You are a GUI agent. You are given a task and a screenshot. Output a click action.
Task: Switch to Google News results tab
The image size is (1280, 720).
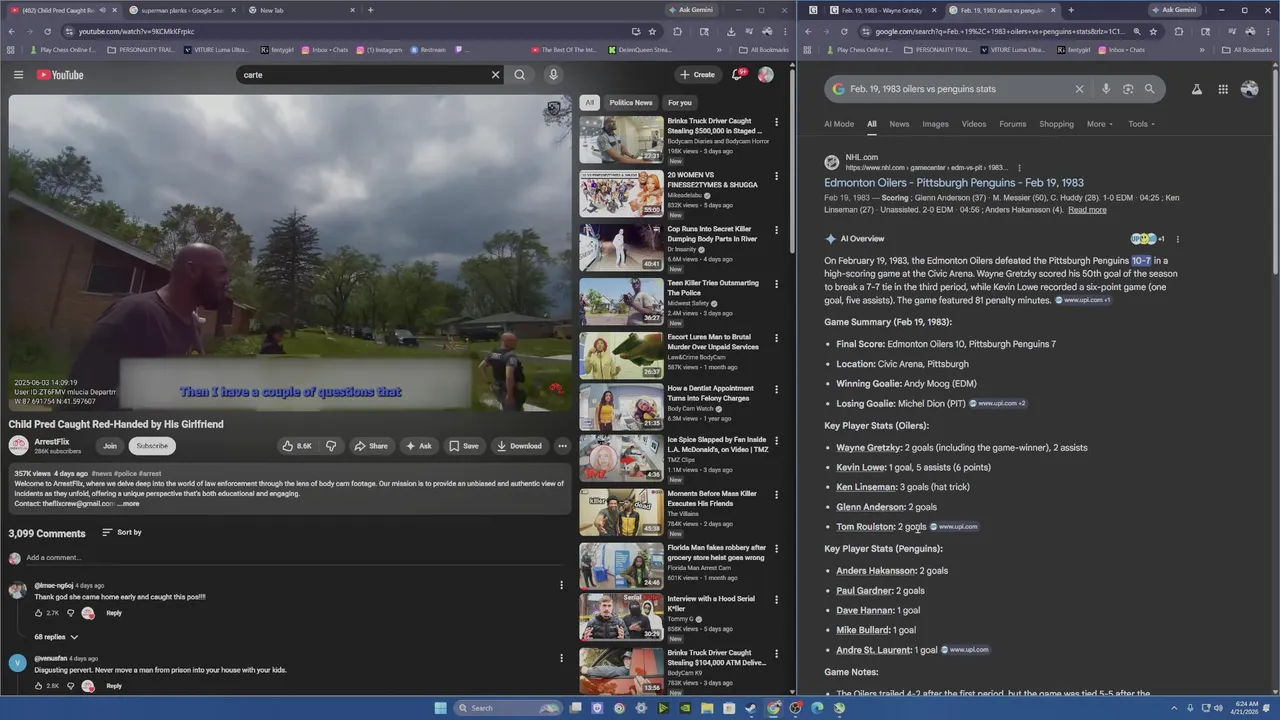tap(899, 124)
